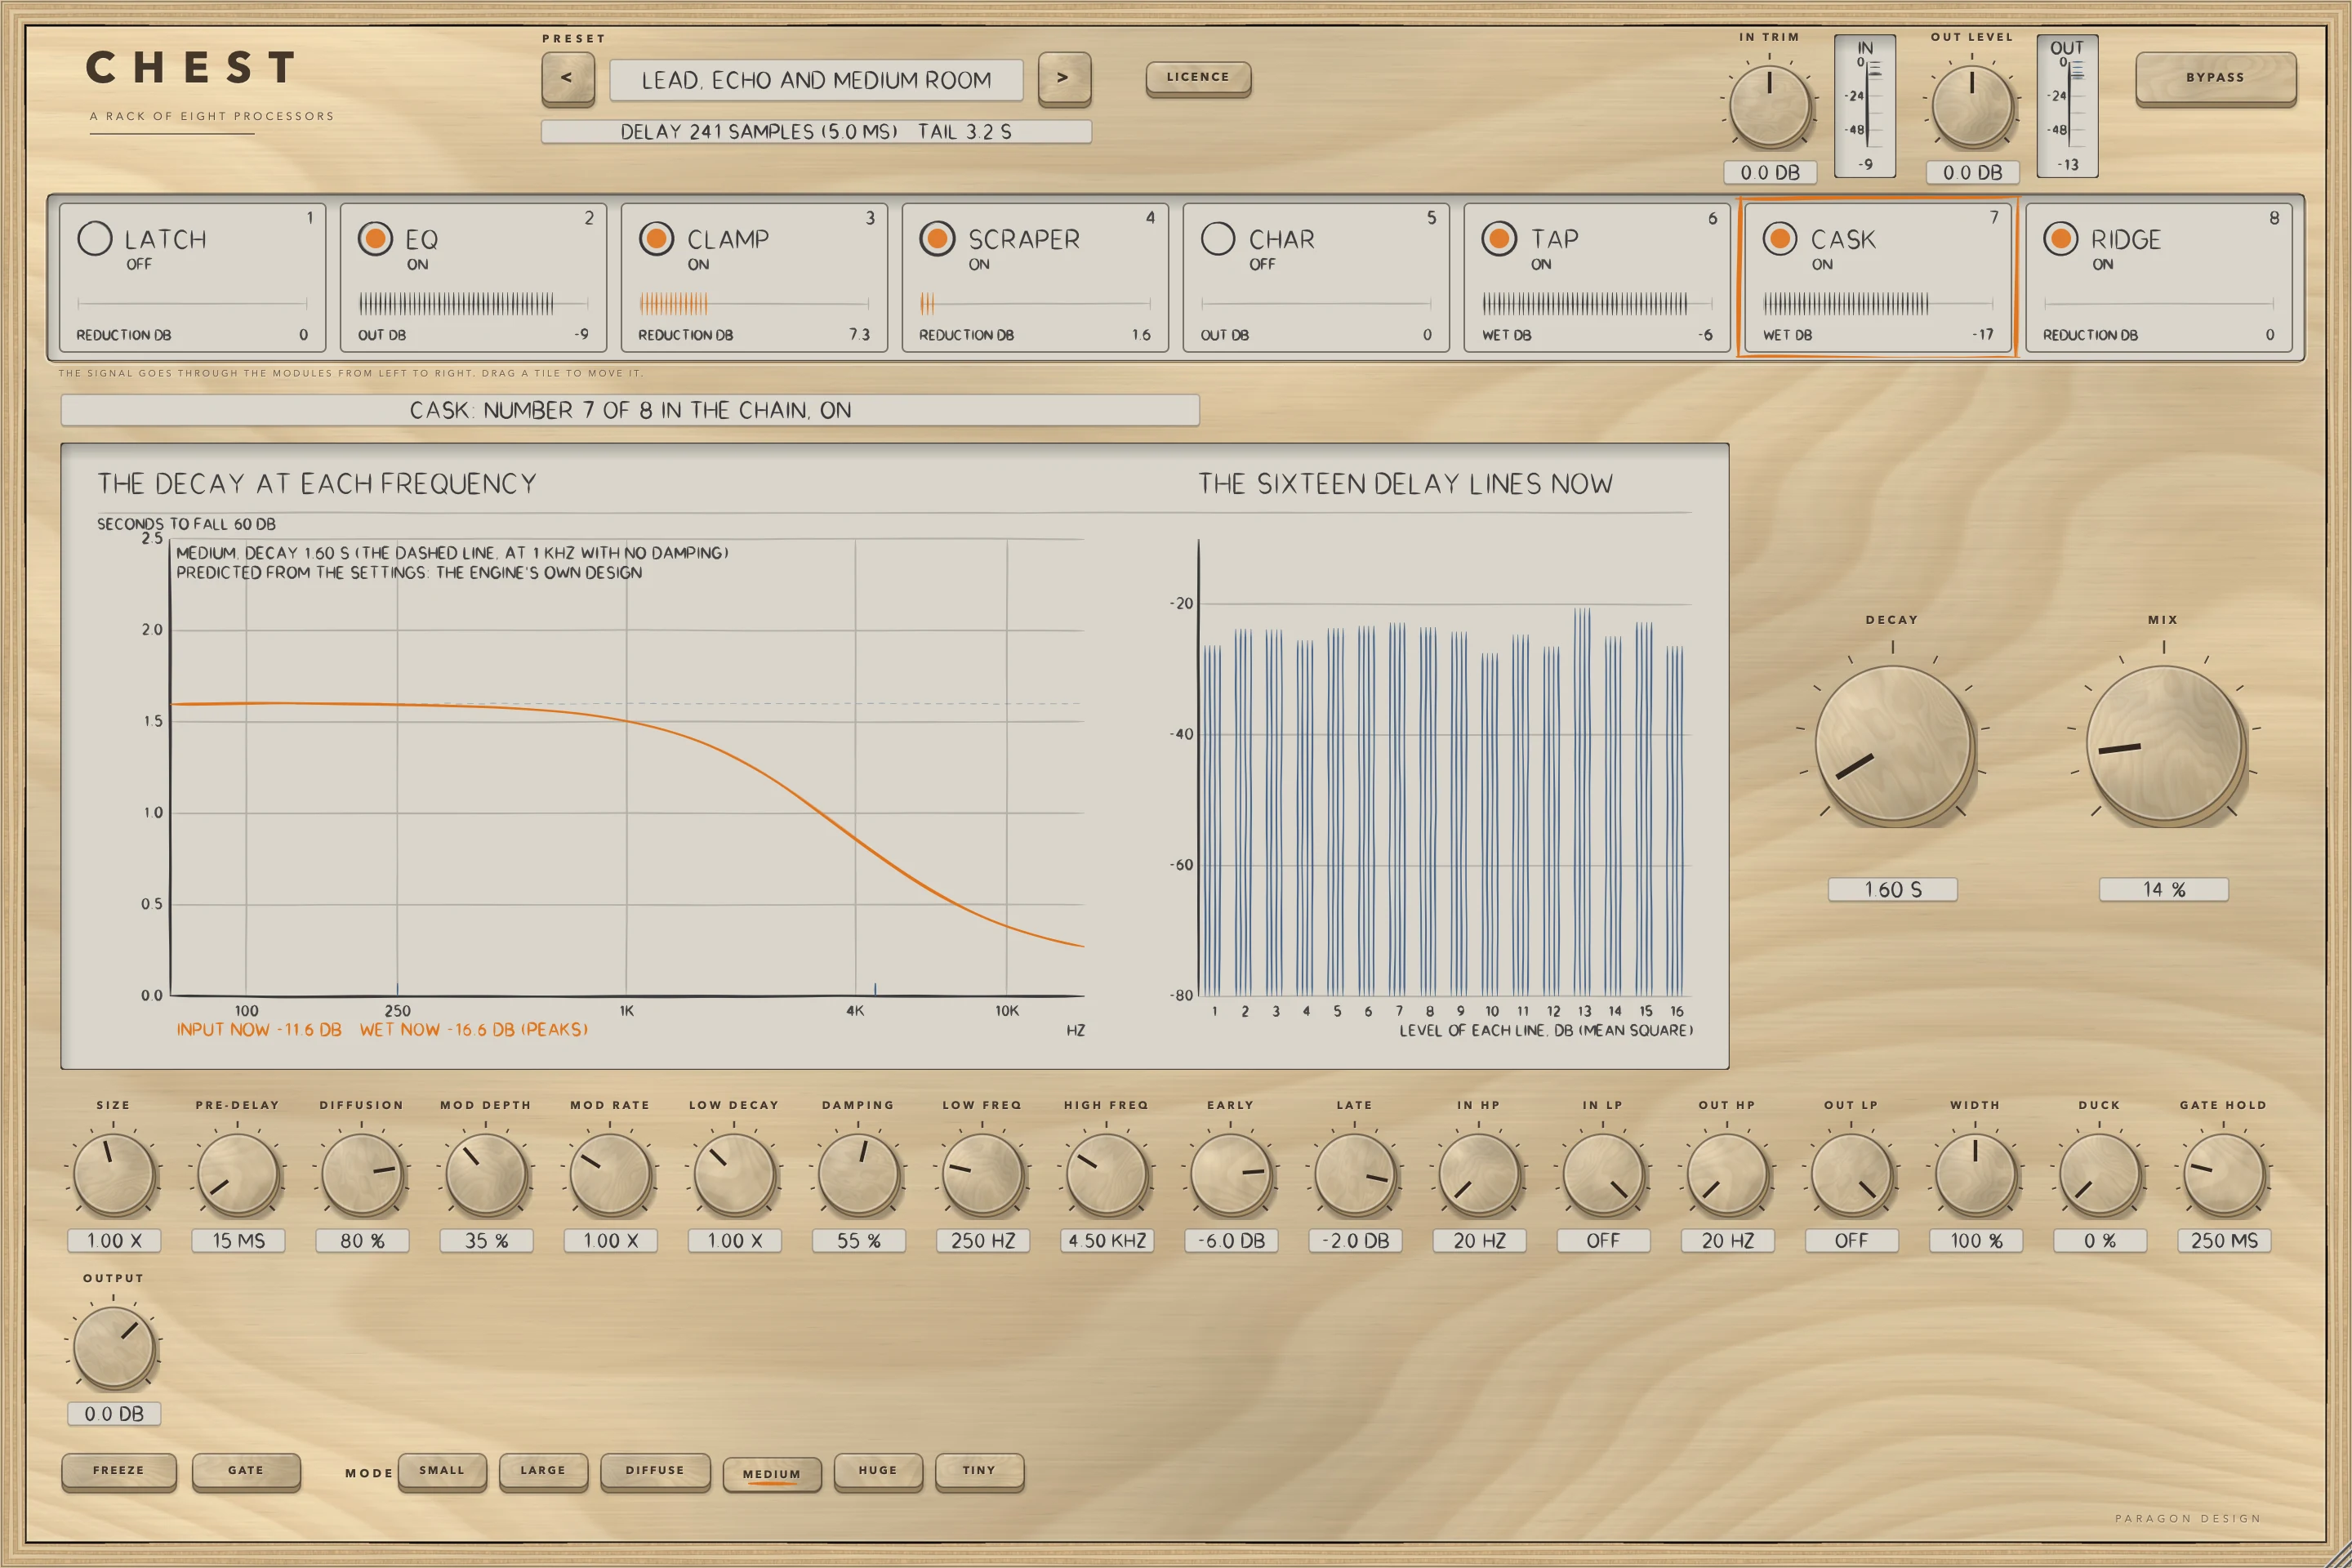
Task: Click the 4.50 KHZ high freq value
Action: (1107, 1240)
